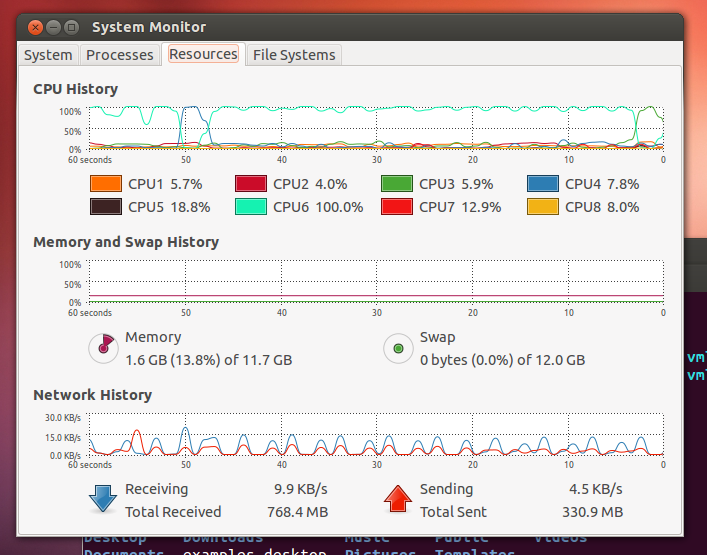The height and width of the screenshot is (555, 707).
Task: Click the Memory and Swap History graph
Action: tap(376, 281)
